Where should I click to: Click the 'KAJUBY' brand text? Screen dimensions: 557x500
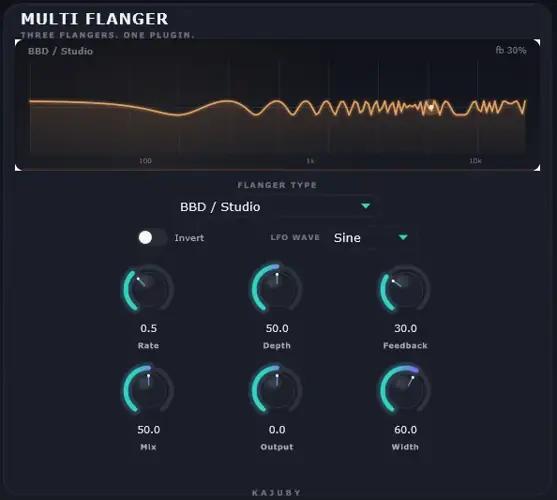pyautogui.click(x=277, y=493)
